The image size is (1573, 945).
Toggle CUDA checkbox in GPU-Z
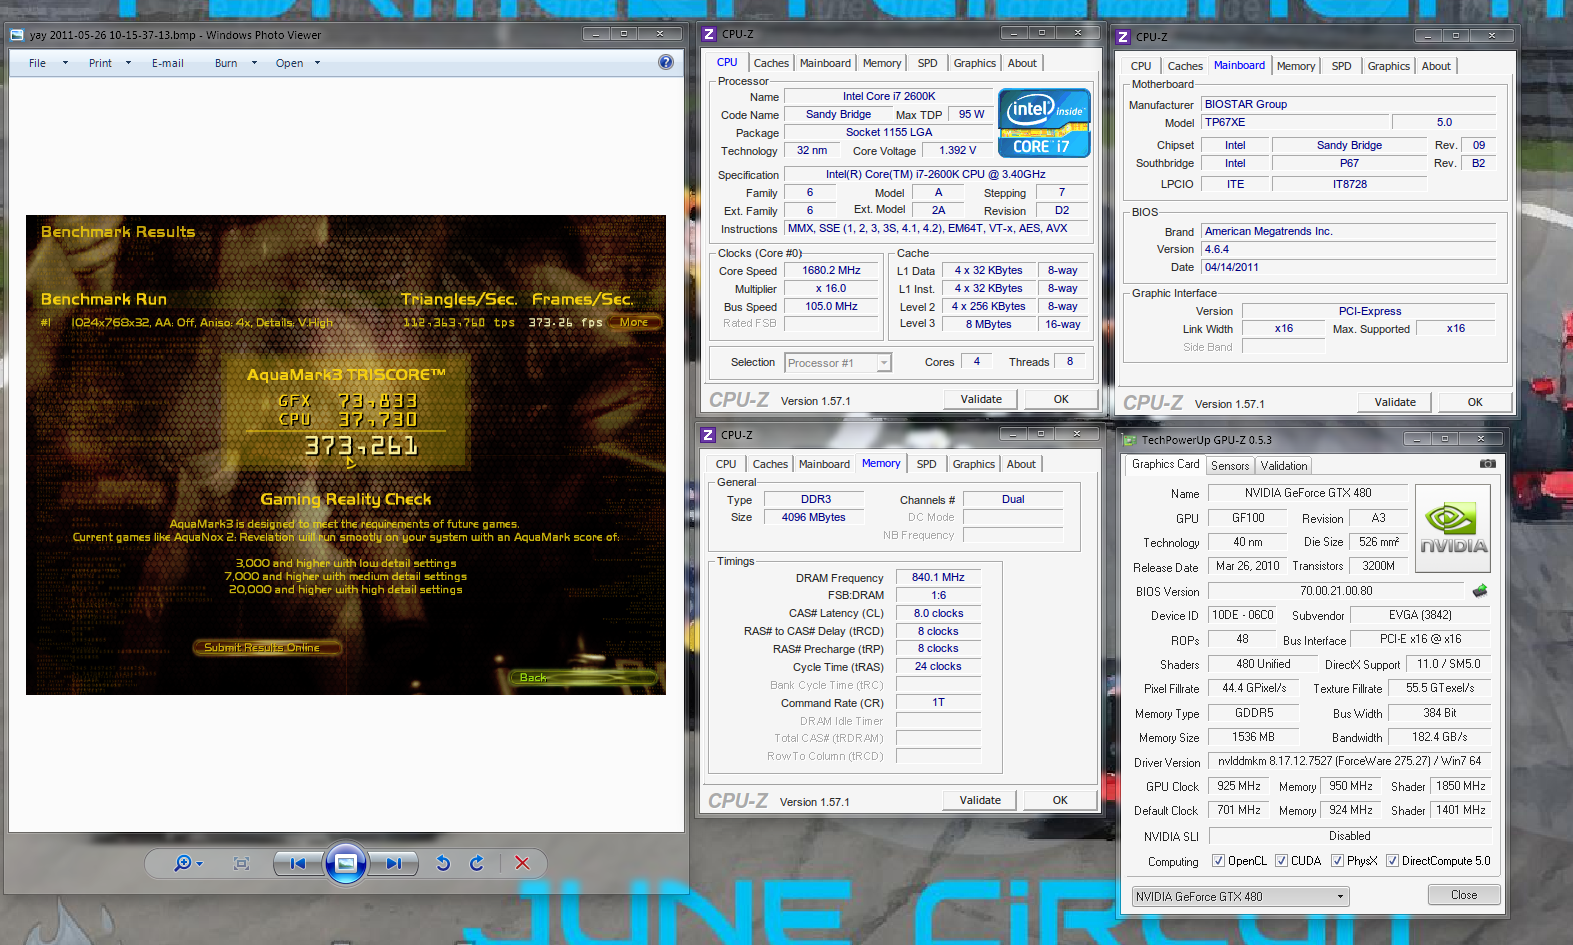point(1281,861)
